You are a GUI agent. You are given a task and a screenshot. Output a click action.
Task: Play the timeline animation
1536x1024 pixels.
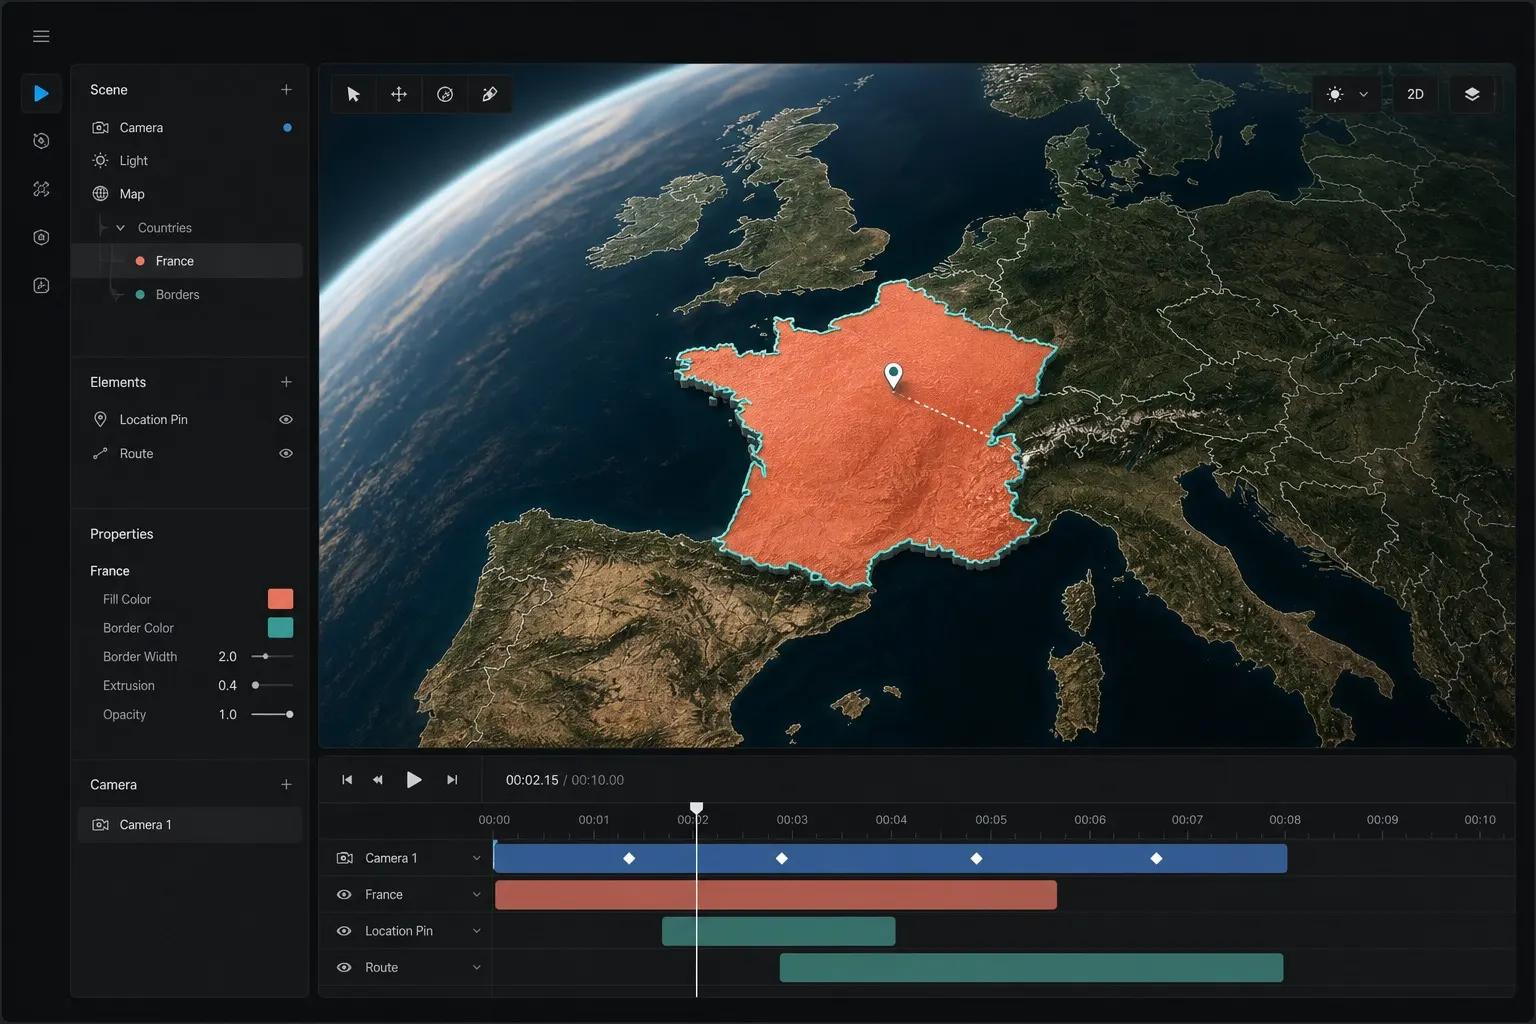414,780
